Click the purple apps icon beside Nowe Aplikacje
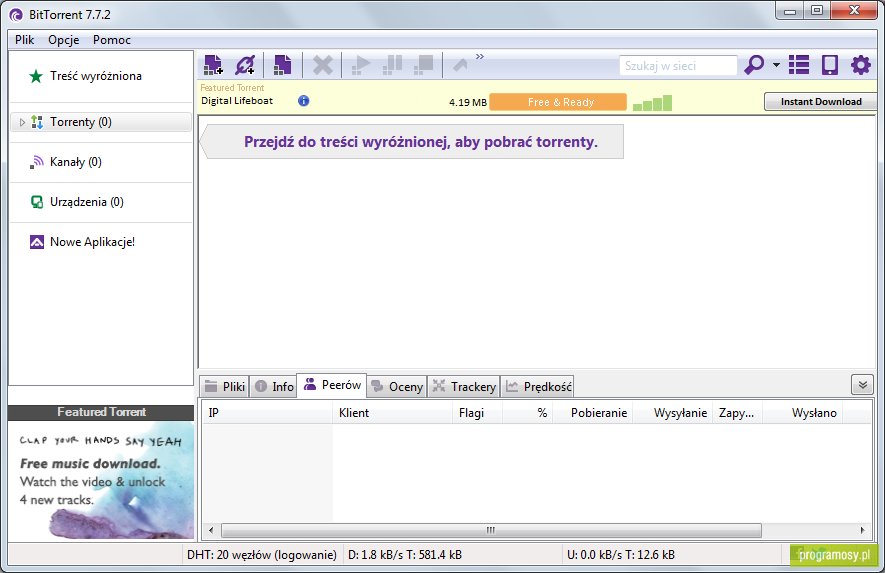 point(37,242)
